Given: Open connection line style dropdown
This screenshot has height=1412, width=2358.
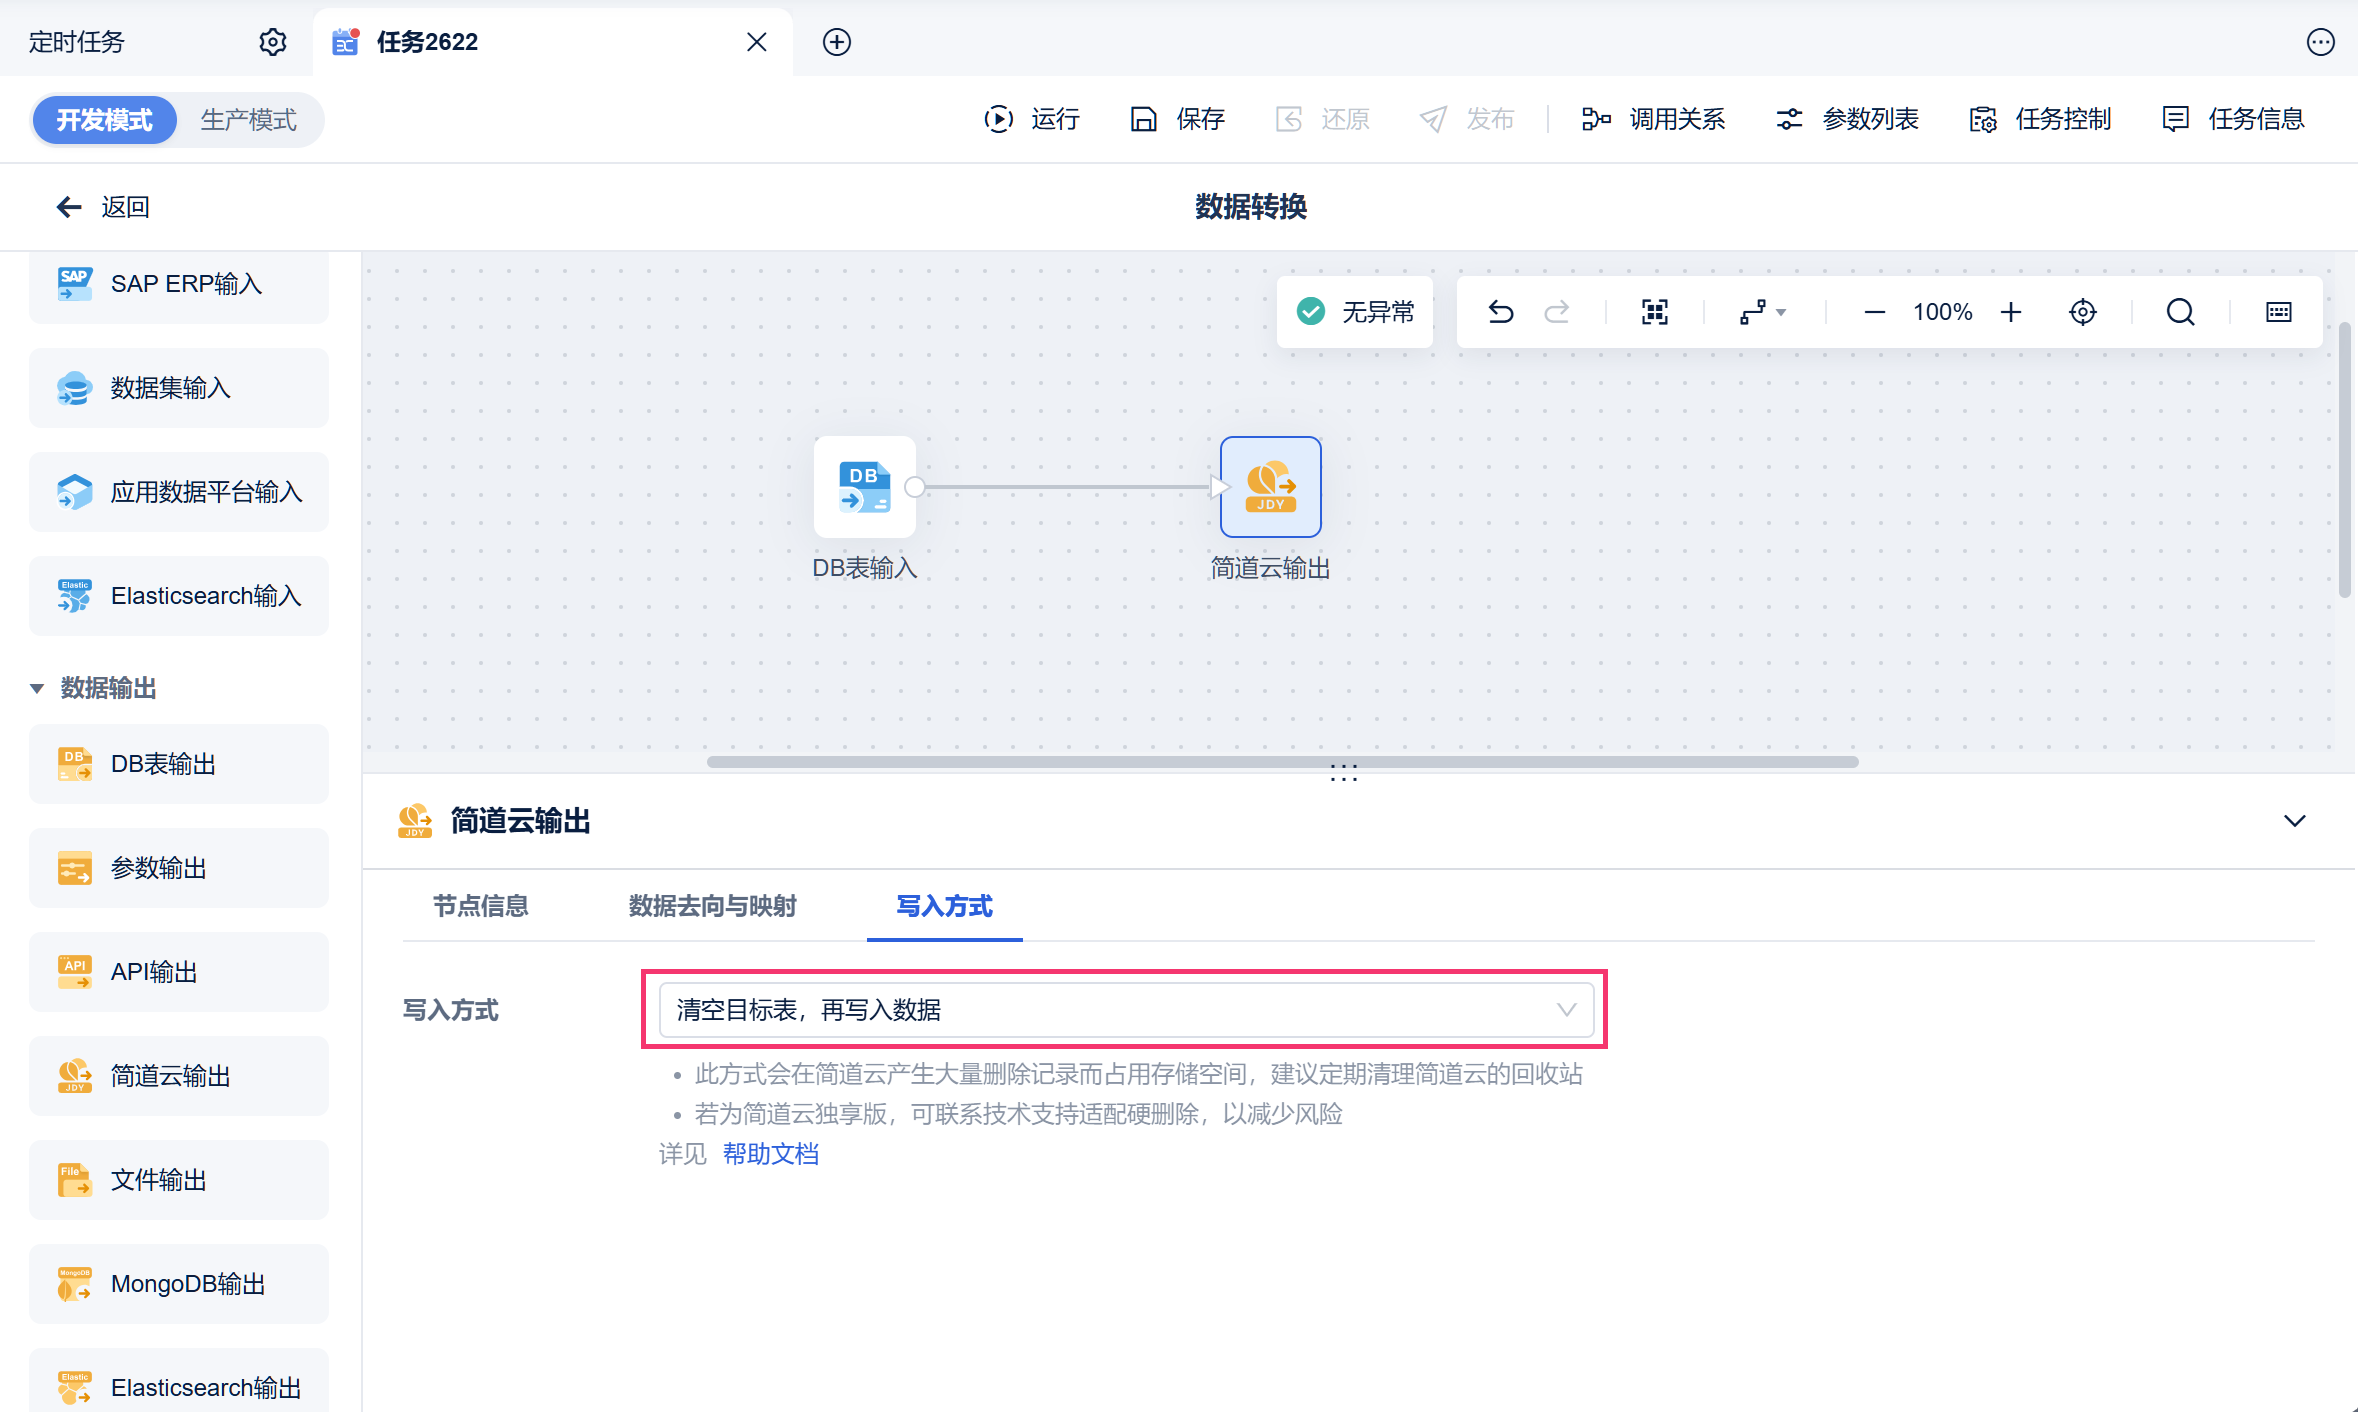Looking at the screenshot, I should click(1762, 312).
